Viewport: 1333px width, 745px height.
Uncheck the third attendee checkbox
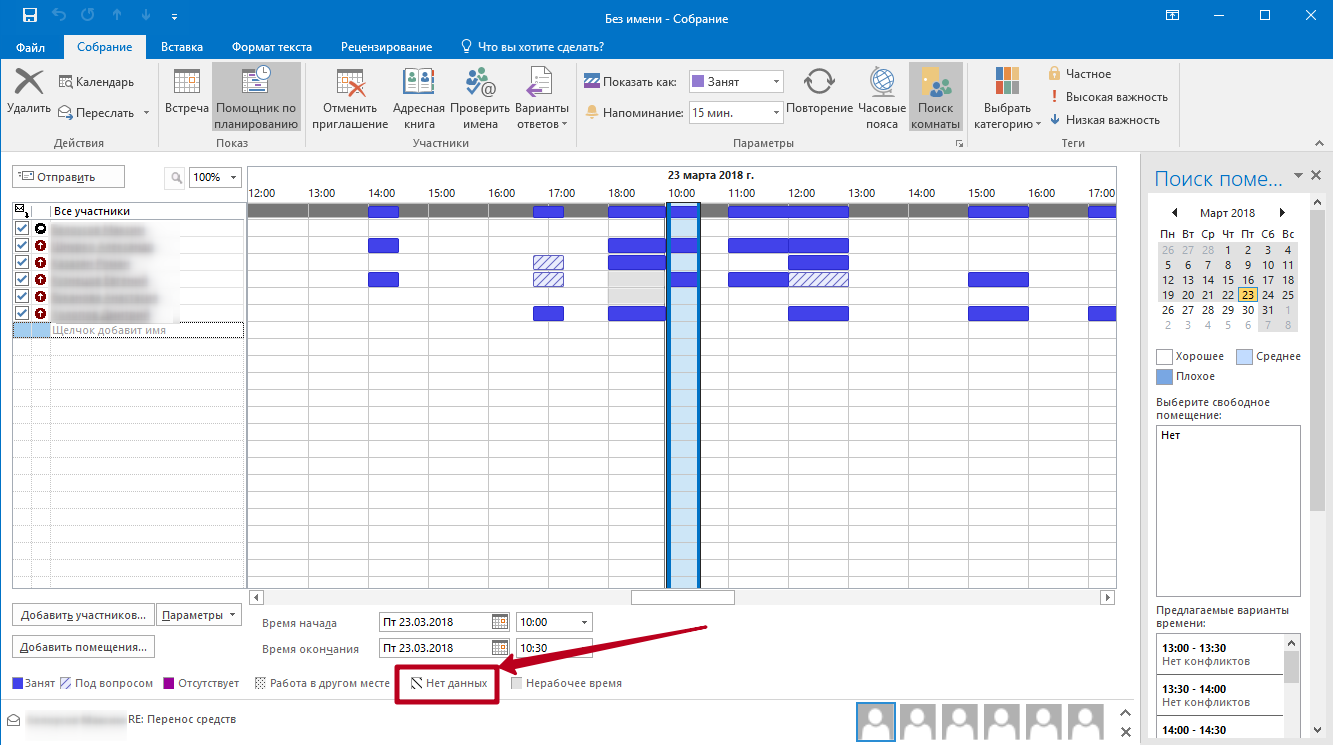[22, 263]
